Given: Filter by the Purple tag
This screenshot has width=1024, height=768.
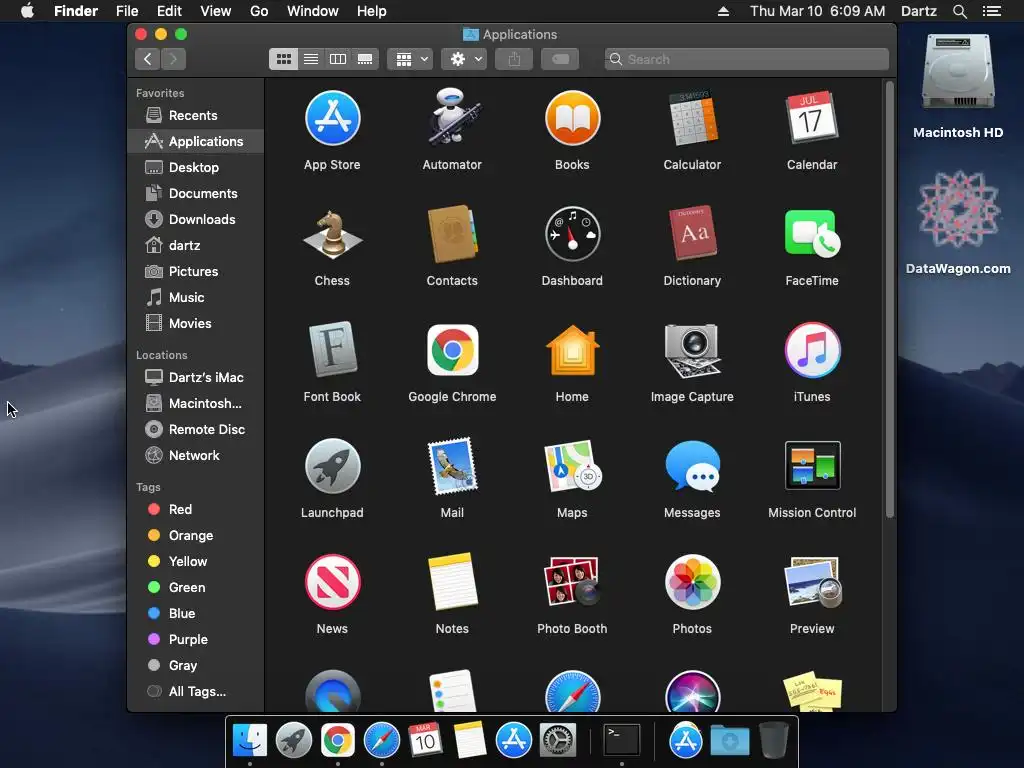Looking at the screenshot, I should click(x=196, y=639).
